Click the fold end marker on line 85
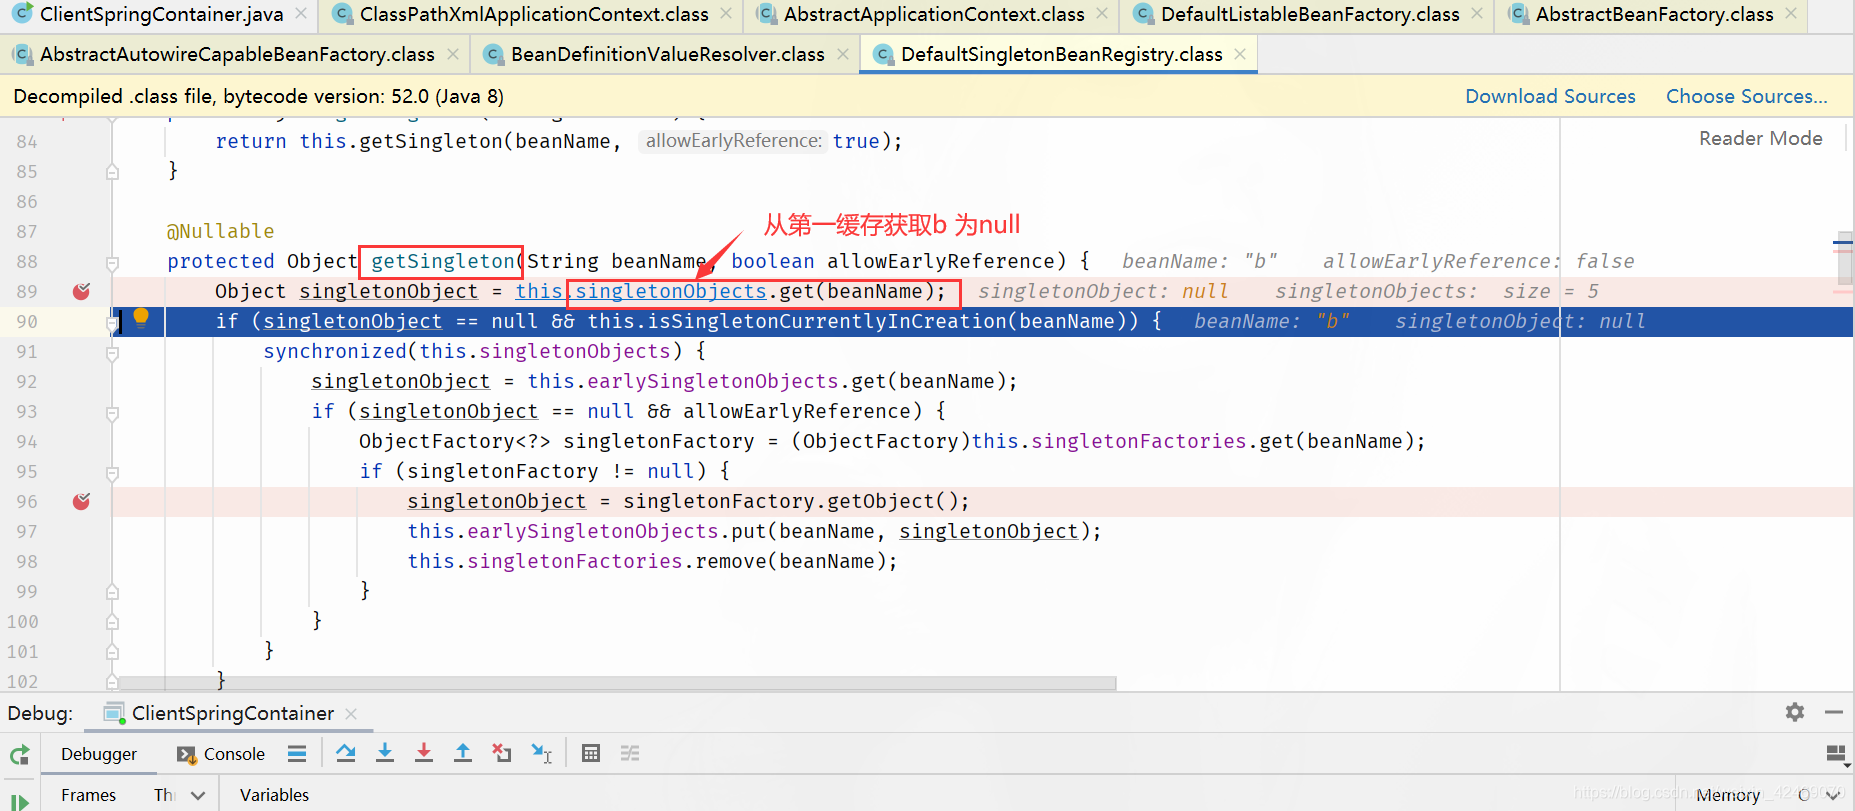This screenshot has width=1855, height=811. 112,171
